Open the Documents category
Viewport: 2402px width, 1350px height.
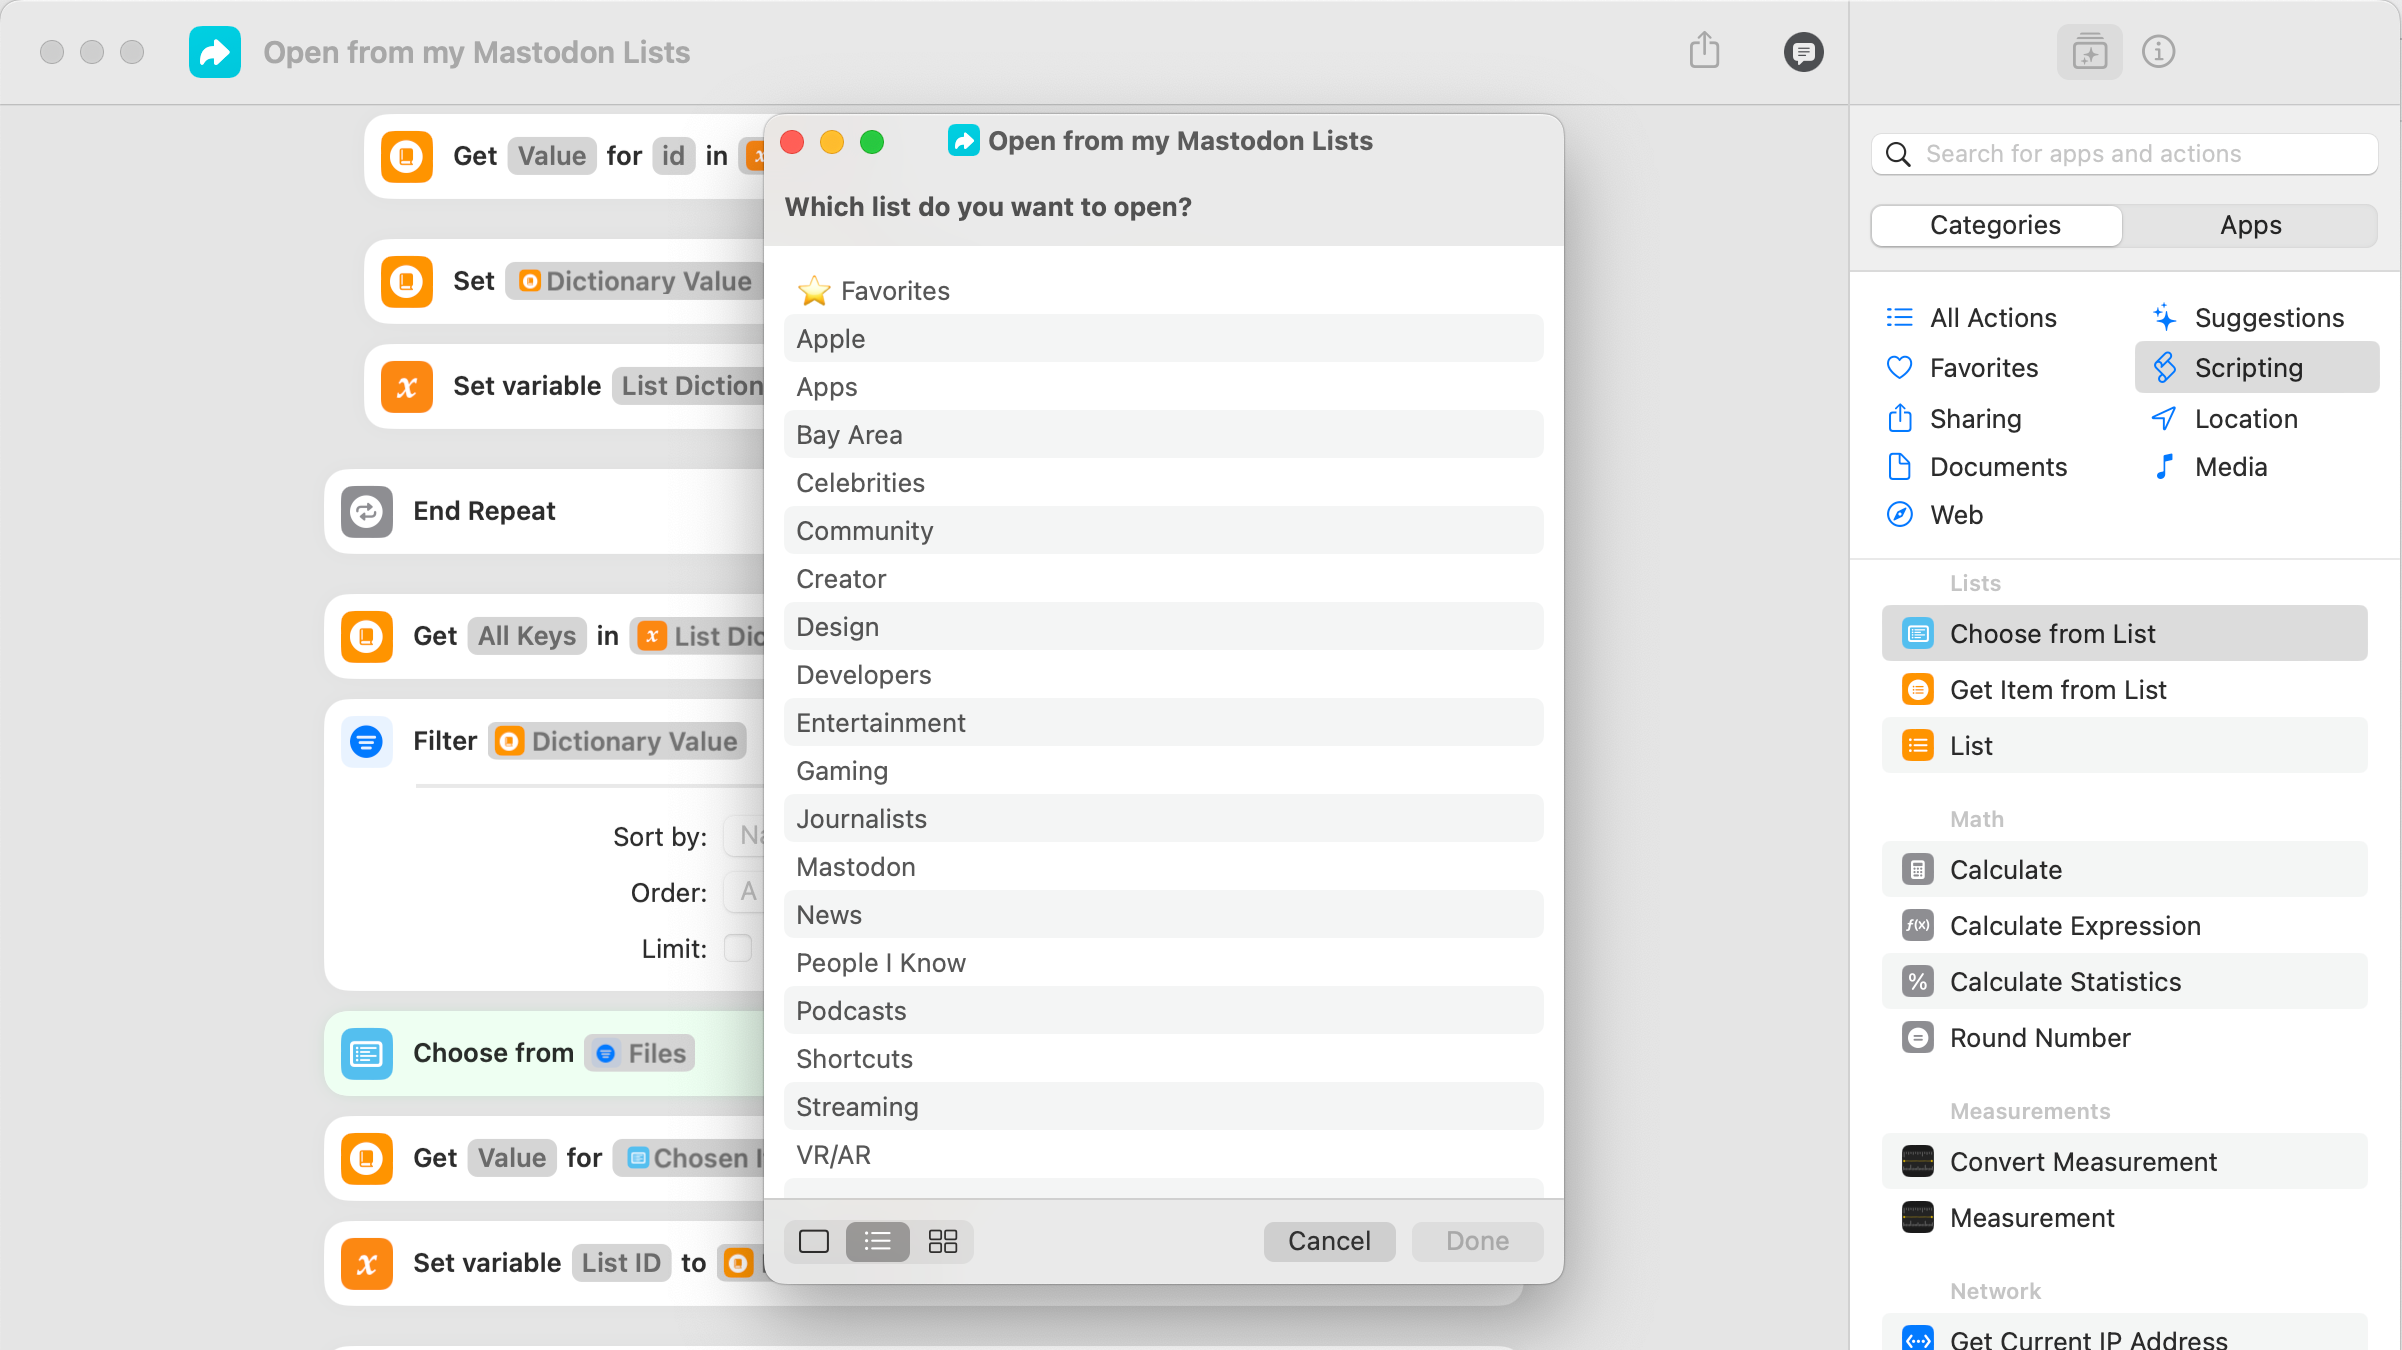[x=1976, y=467]
